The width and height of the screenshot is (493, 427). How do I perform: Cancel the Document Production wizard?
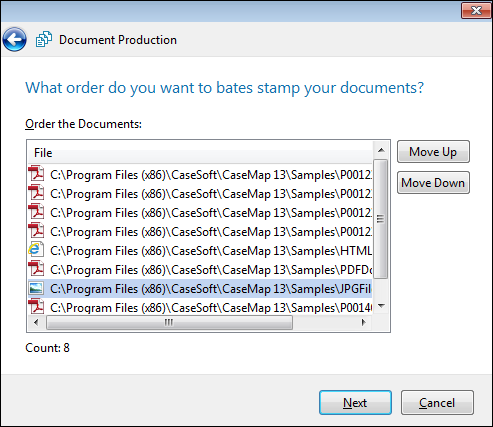(x=437, y=403)
